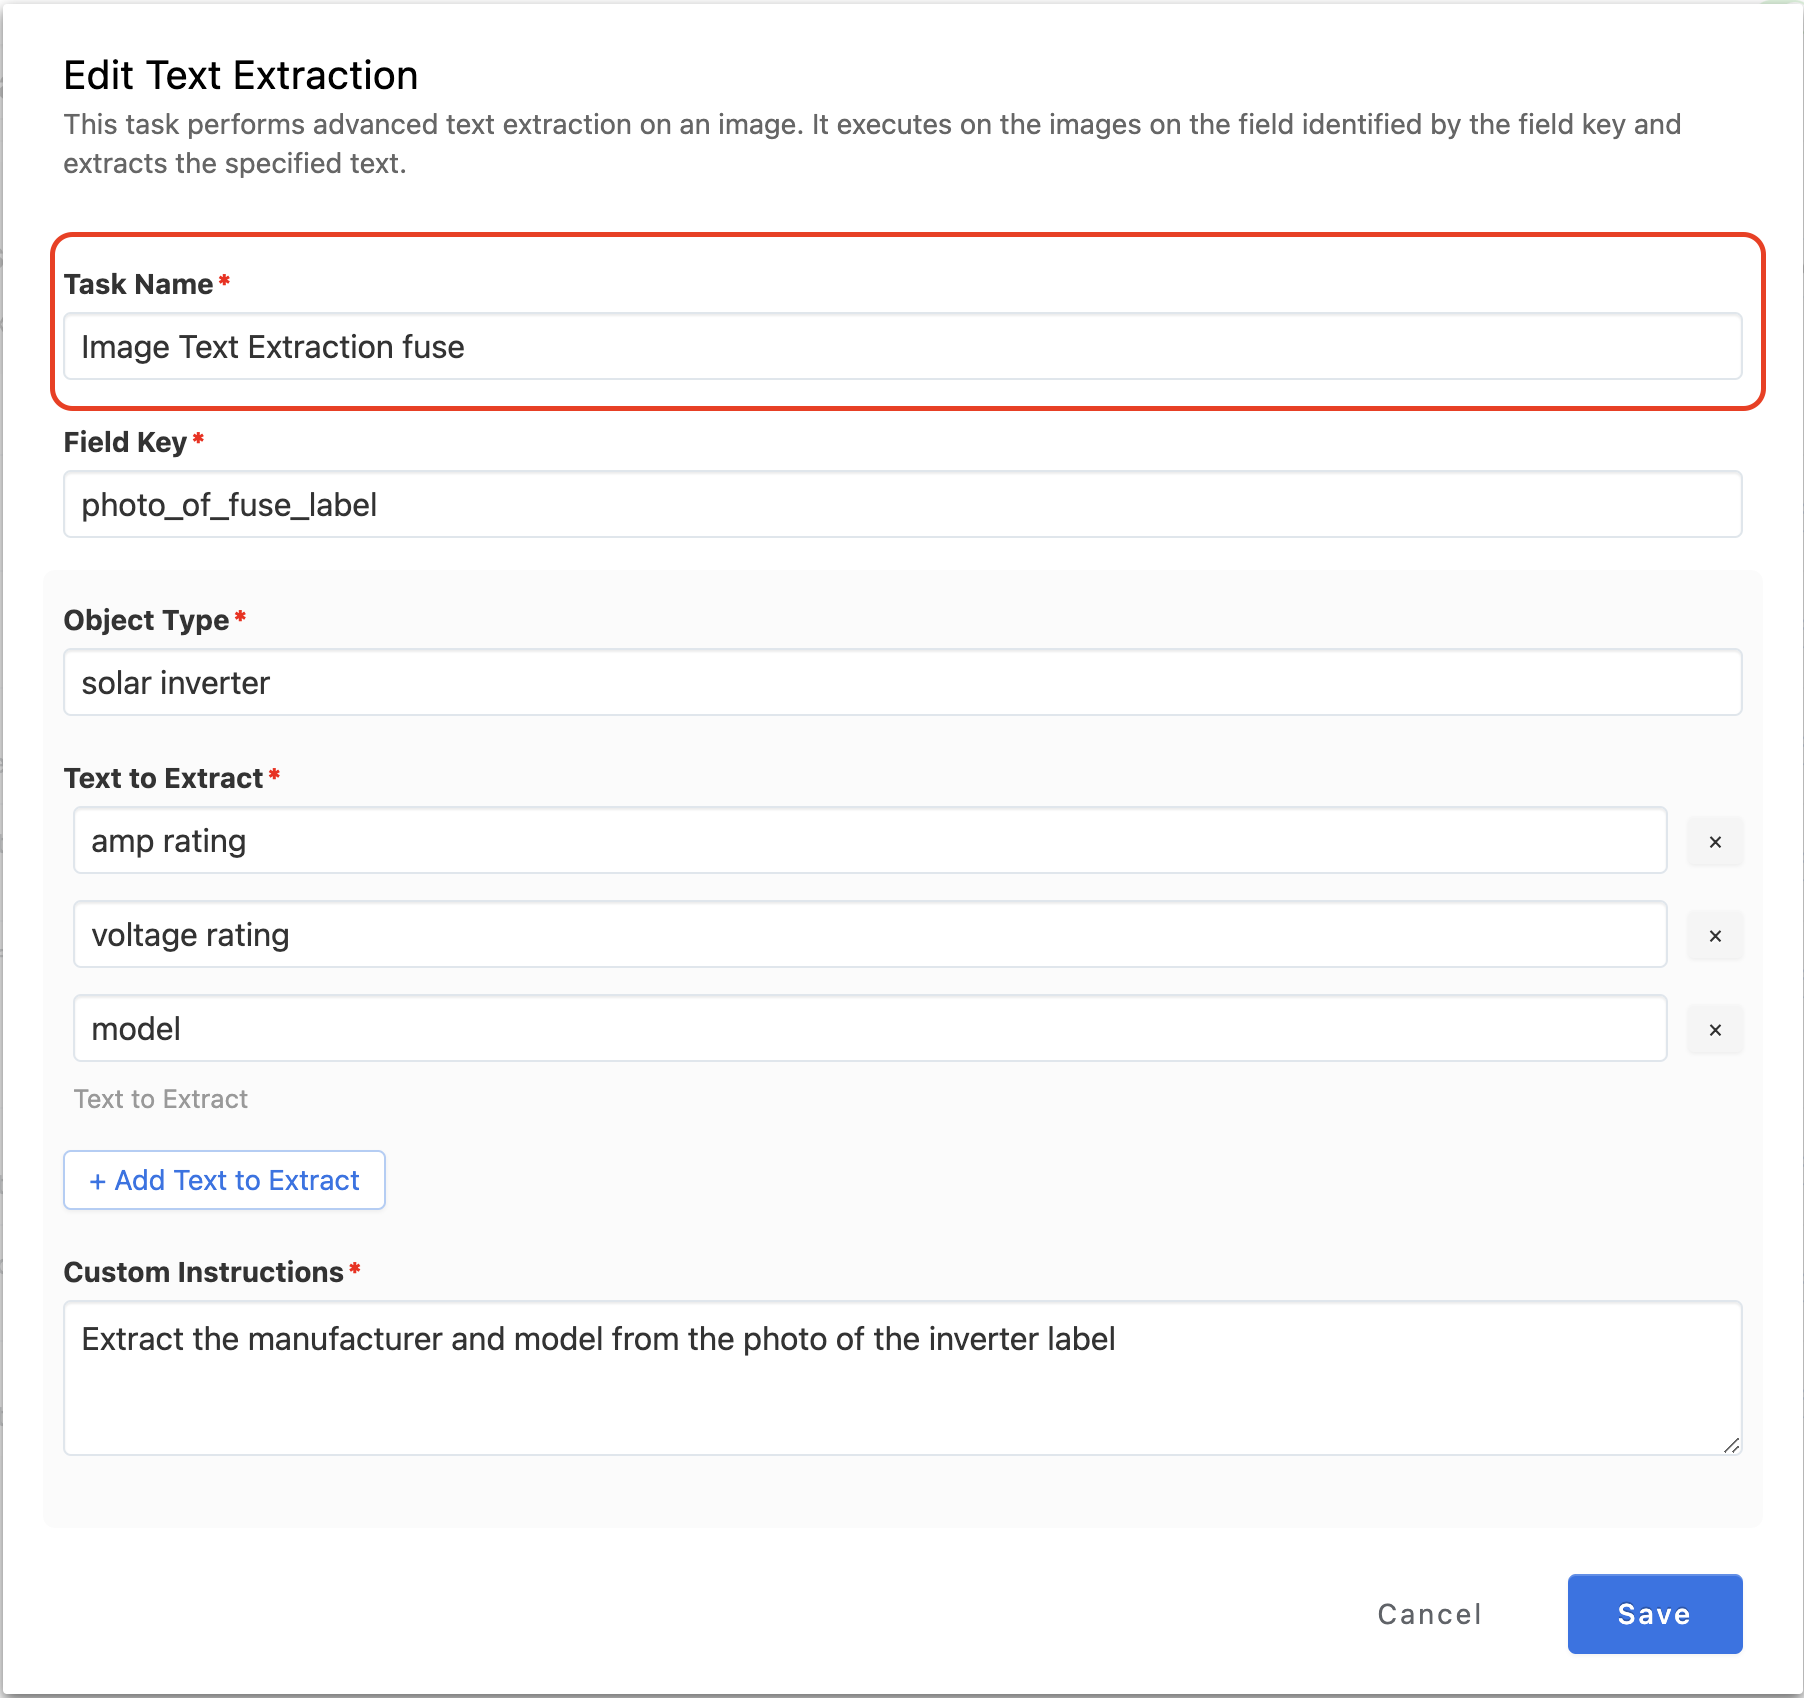
Task: Remove the amp rating extraction entry
Action: pyautogui.click(x=1714, y=842)
